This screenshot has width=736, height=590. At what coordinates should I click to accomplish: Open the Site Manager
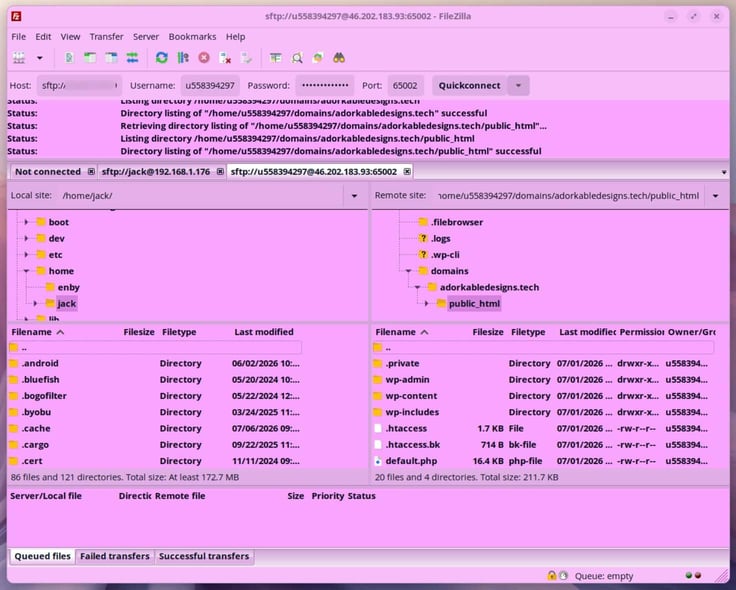pos(19,58)
